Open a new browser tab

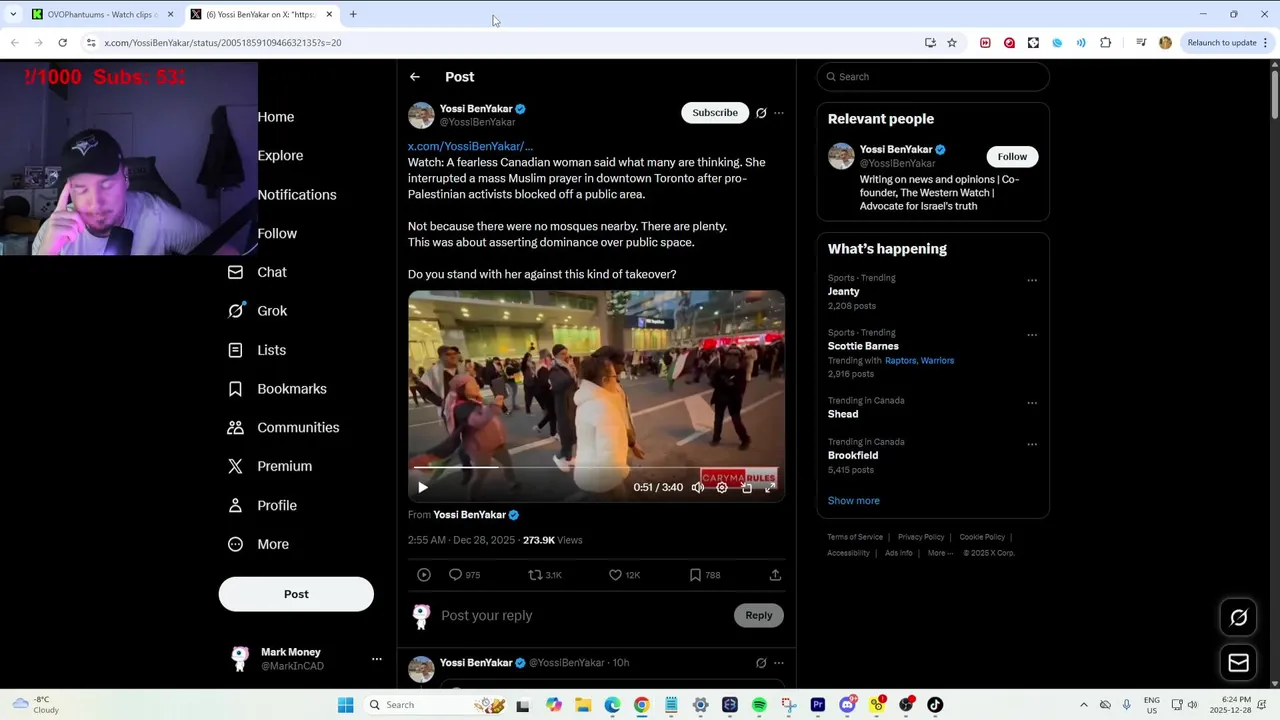click(353, 14)
